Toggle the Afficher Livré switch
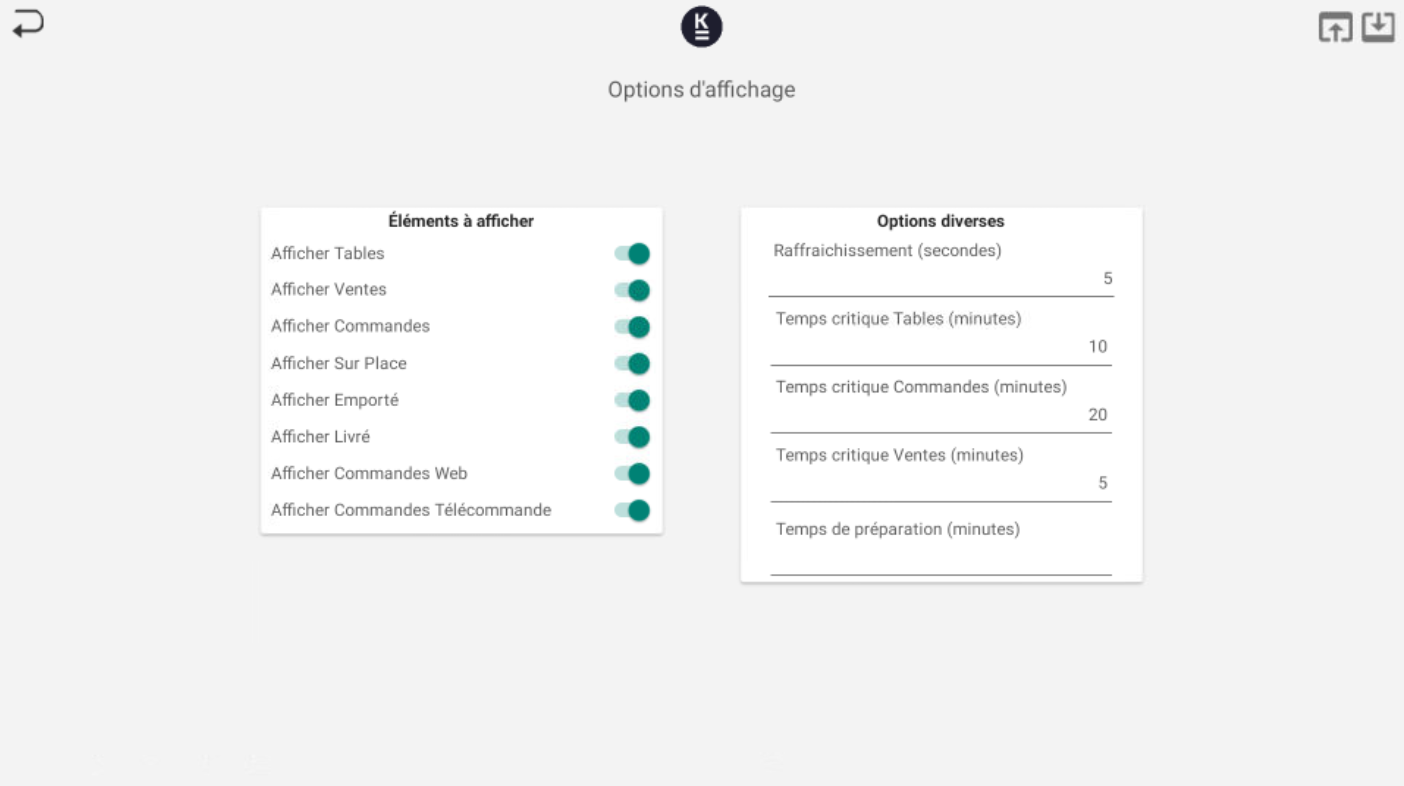This screenshot has width=1404, height=786. point(632,437)
